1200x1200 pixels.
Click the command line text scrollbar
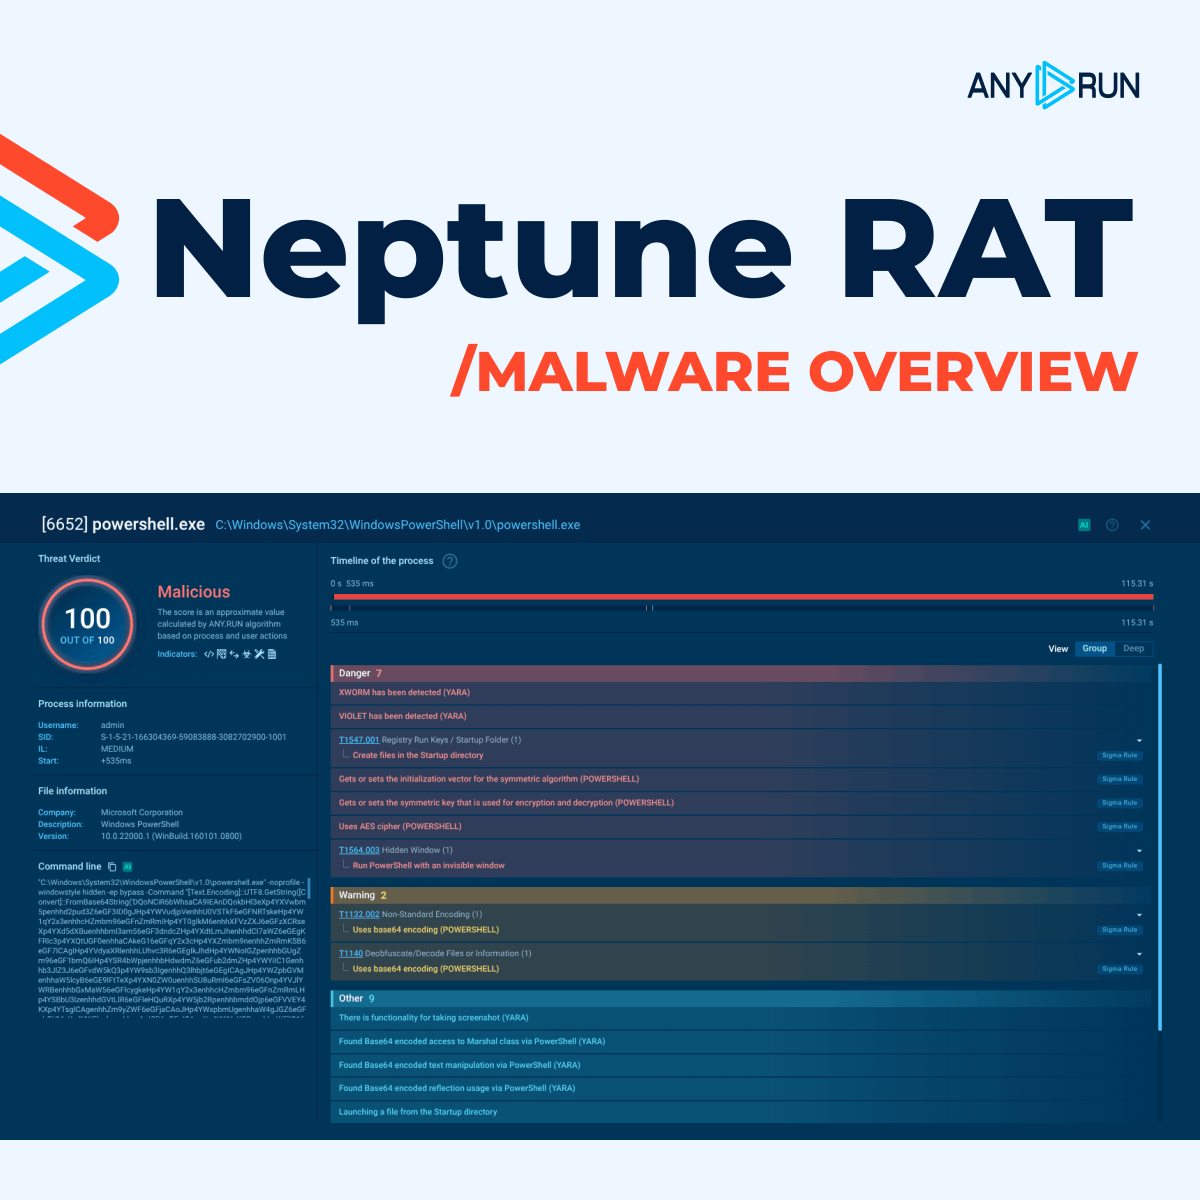coord(309,888)
